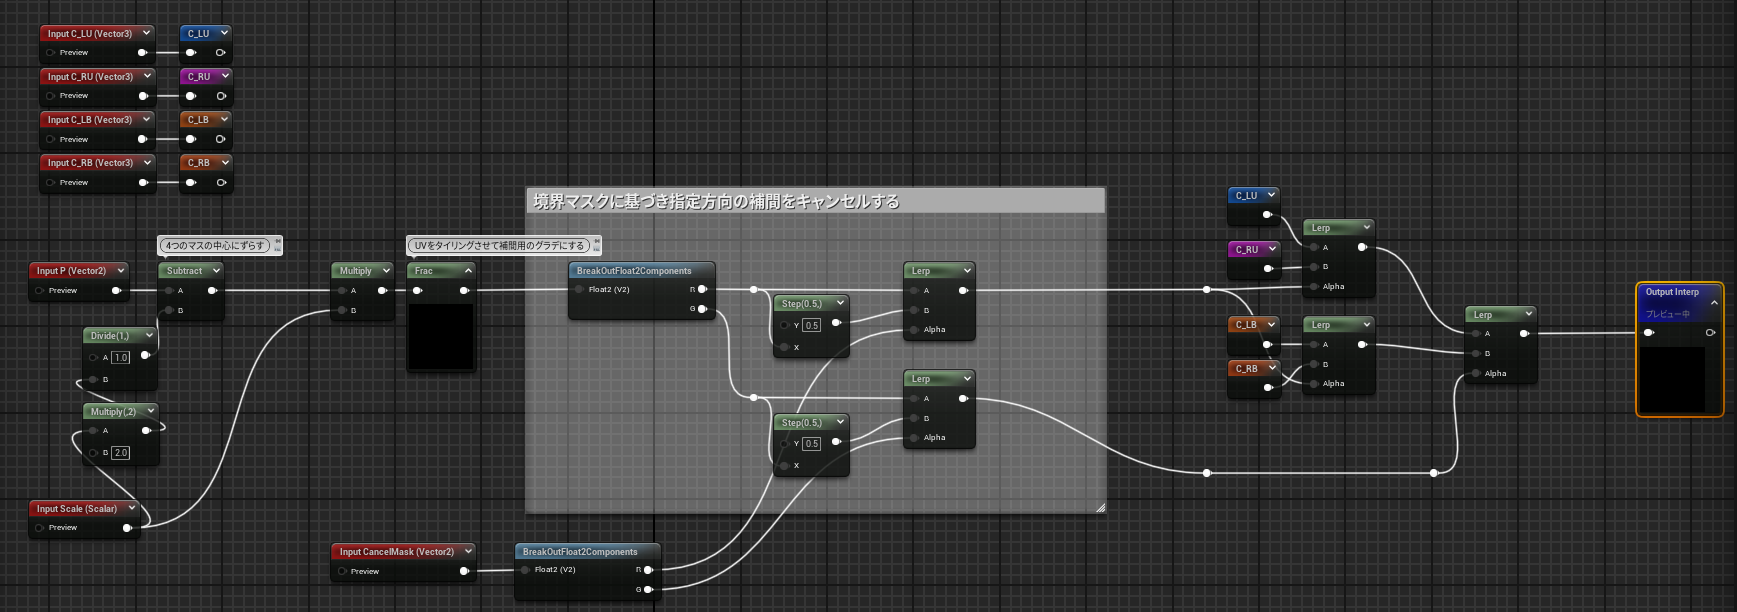Viewport: 1737px width, 612px height.
Task: Expand the Input C_RU (Vector3) node chevron
Action: pos(147,76)
